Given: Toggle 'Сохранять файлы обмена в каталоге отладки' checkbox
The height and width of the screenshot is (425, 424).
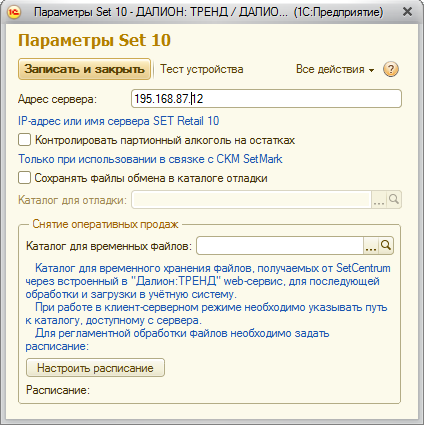Looking at the screenshot, I should click(24, 178).
